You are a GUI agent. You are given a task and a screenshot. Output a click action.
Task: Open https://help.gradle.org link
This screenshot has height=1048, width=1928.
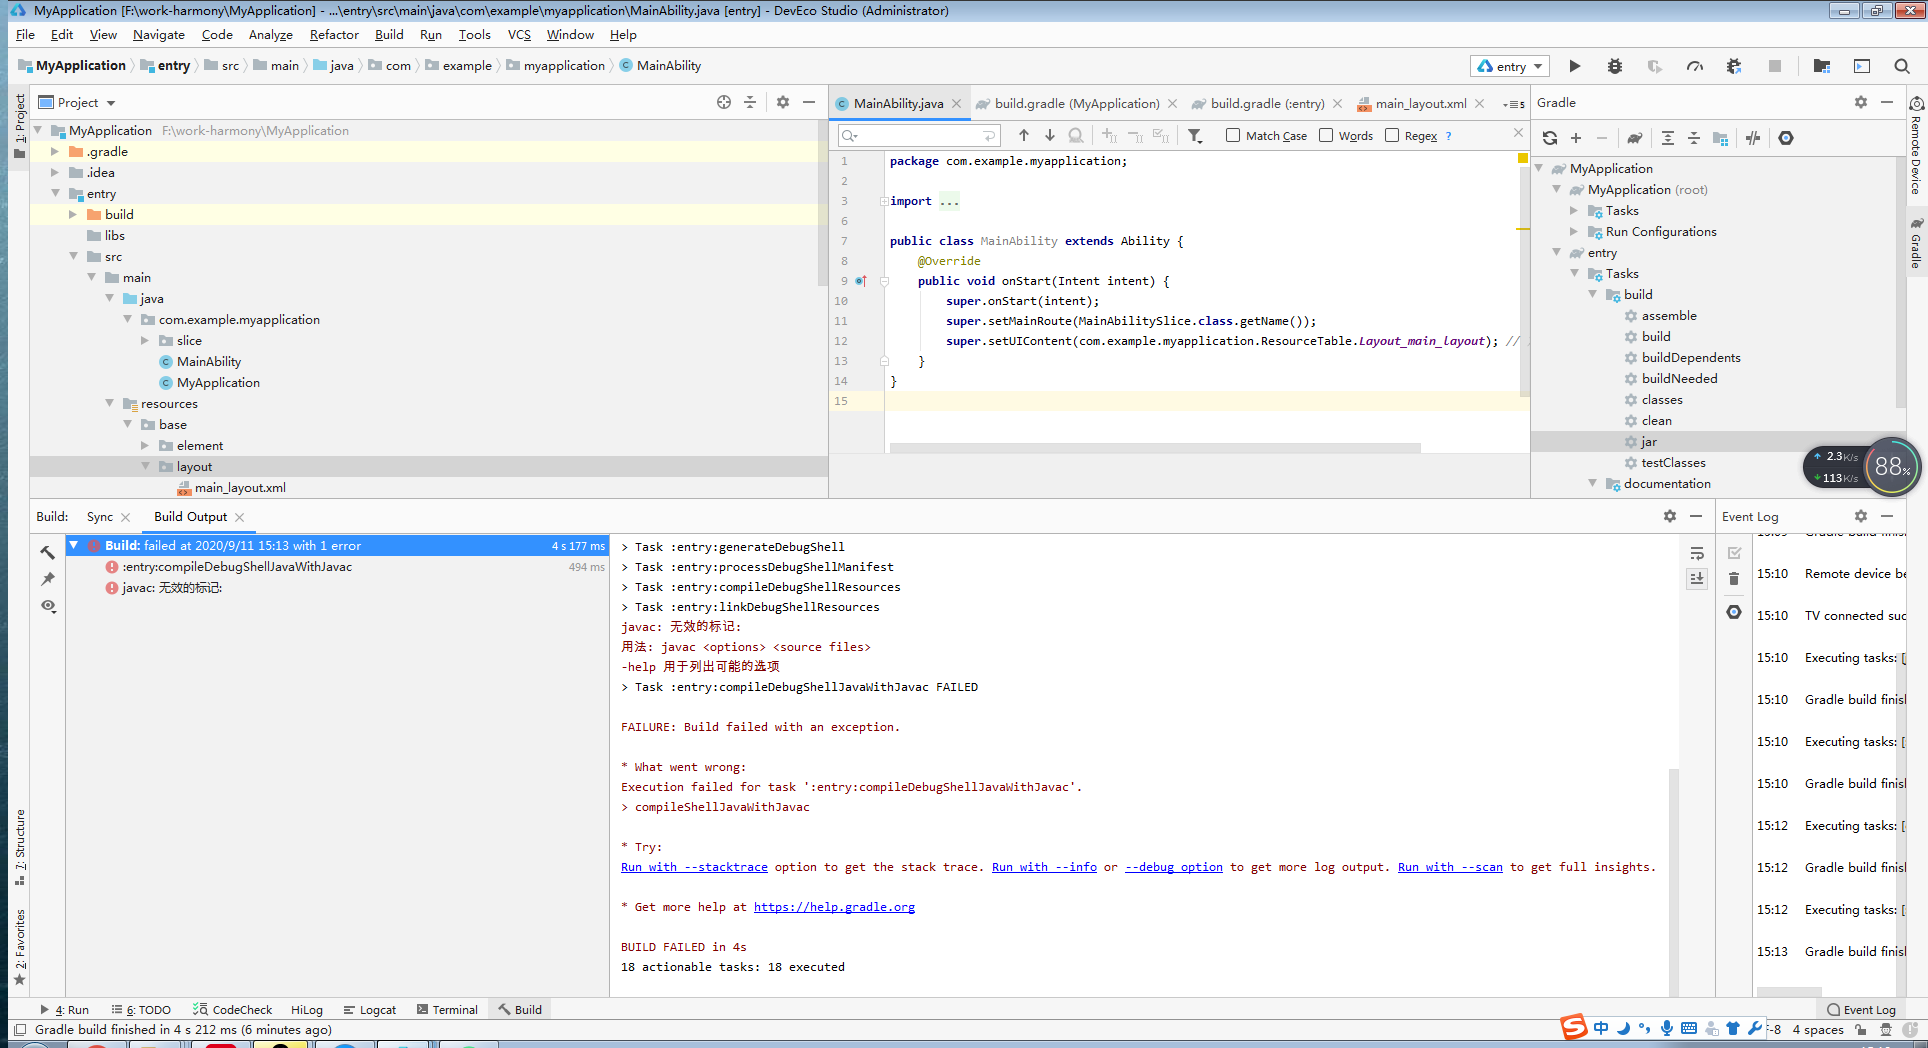(x=834, y=907)
